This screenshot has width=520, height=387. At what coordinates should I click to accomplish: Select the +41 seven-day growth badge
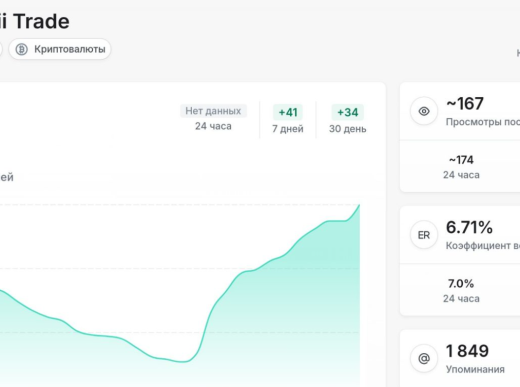288,112
